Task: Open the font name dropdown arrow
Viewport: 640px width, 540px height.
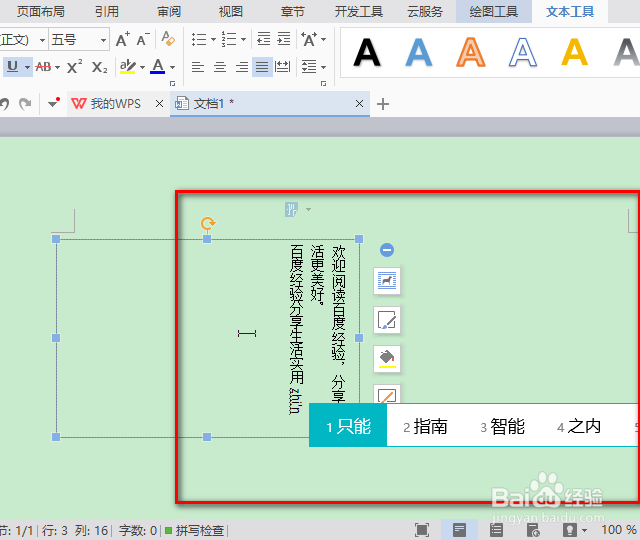Action: pos(42,40)
